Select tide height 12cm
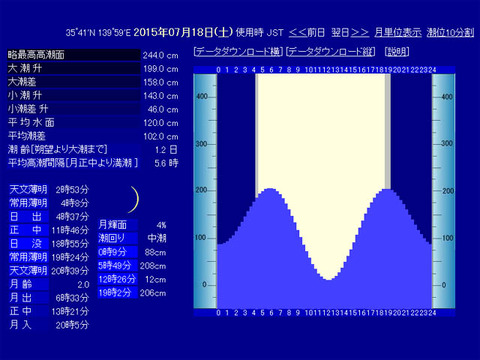480x360 pixels. click(x=155, y=279)
